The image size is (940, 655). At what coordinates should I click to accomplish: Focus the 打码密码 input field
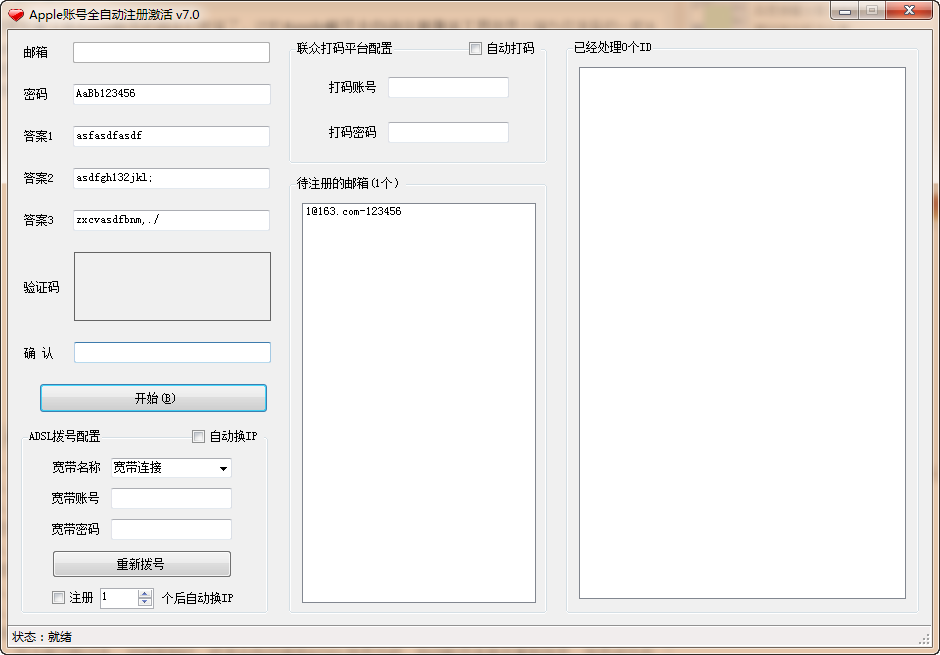tap(448, 132)
